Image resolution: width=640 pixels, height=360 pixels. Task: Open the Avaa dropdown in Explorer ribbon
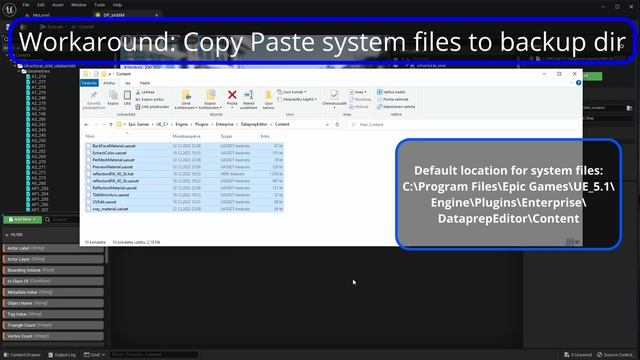click(358, 92)
